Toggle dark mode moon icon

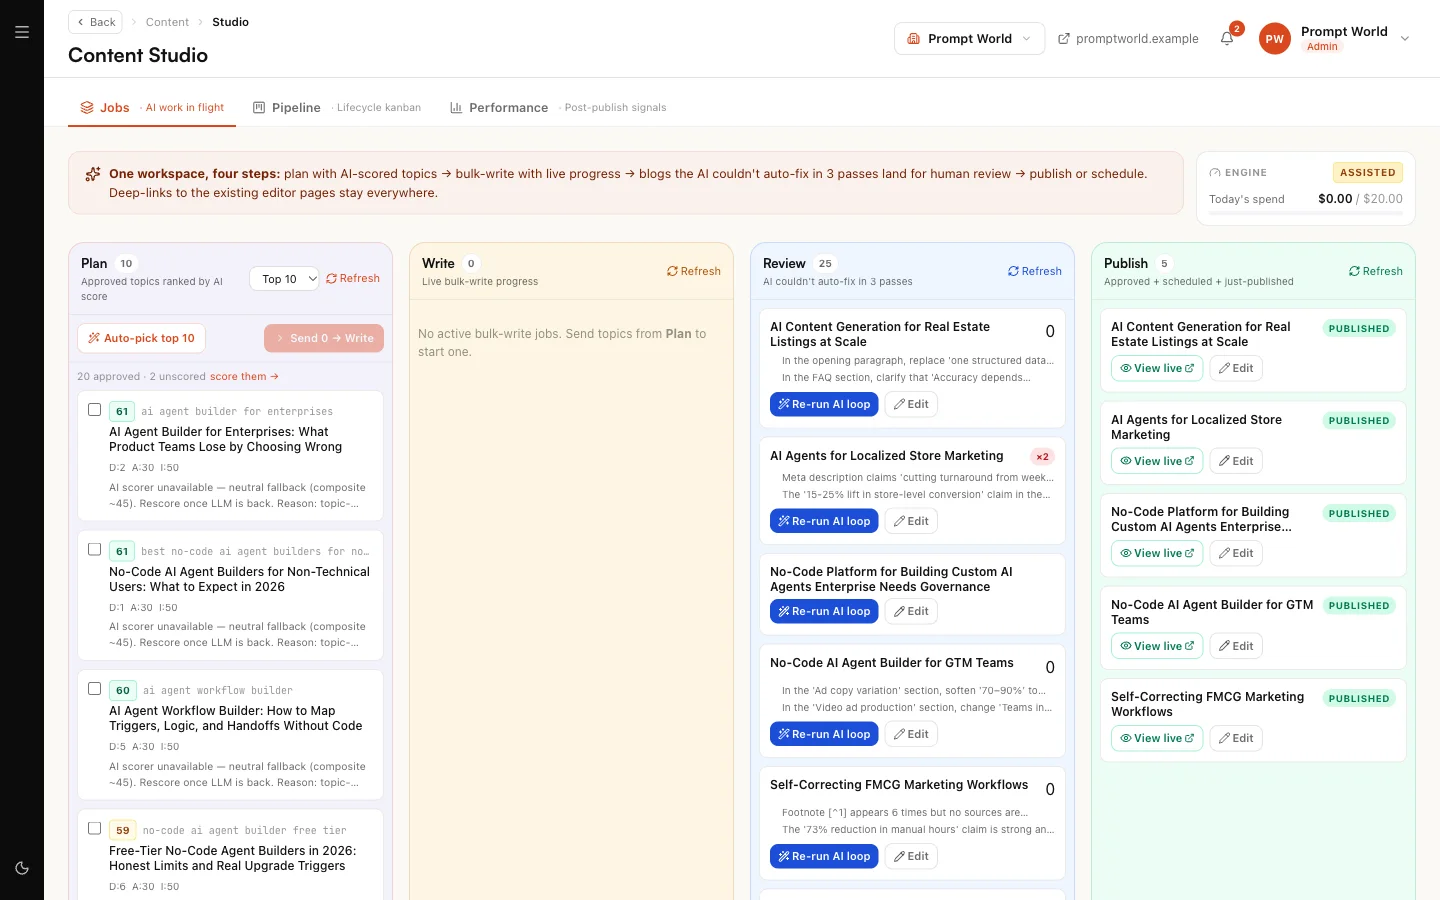pyautogui.click(x=22, y=868)
